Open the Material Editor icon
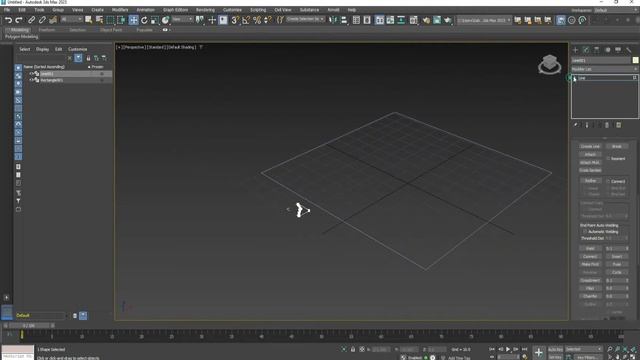 point(413,20)
